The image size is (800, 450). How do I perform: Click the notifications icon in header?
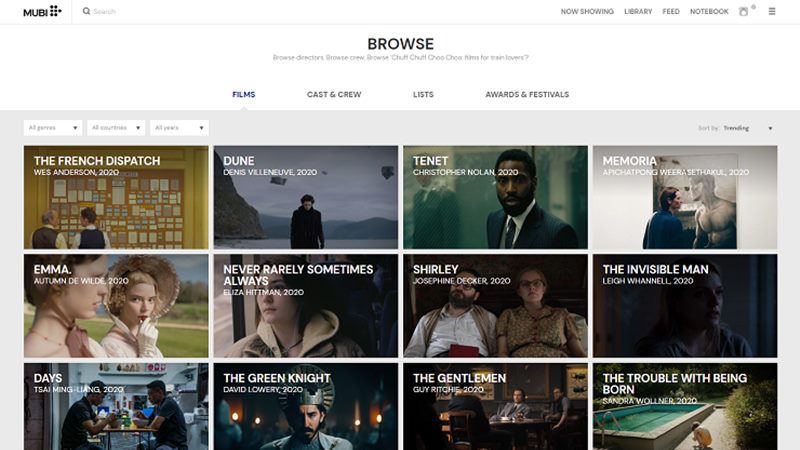[x=744, y=11]
